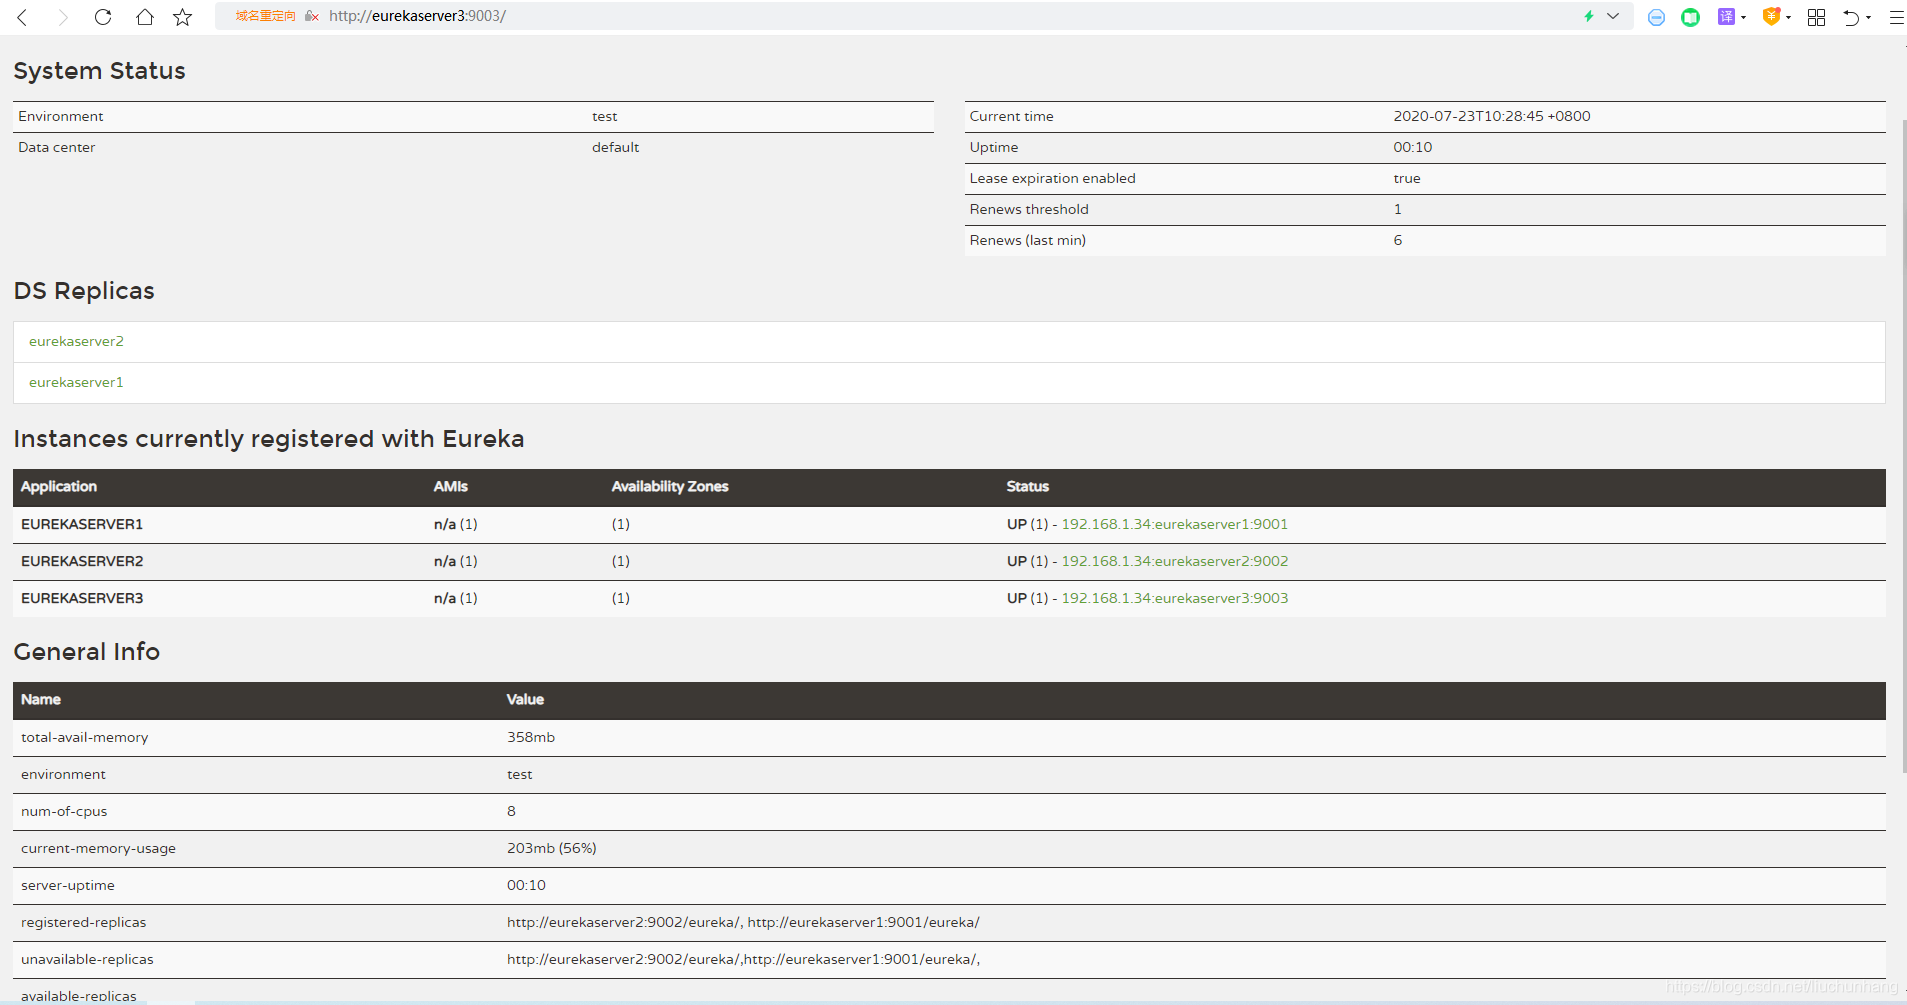
Task: Click the browser forward arrow
Action: [x=63, y=17]
